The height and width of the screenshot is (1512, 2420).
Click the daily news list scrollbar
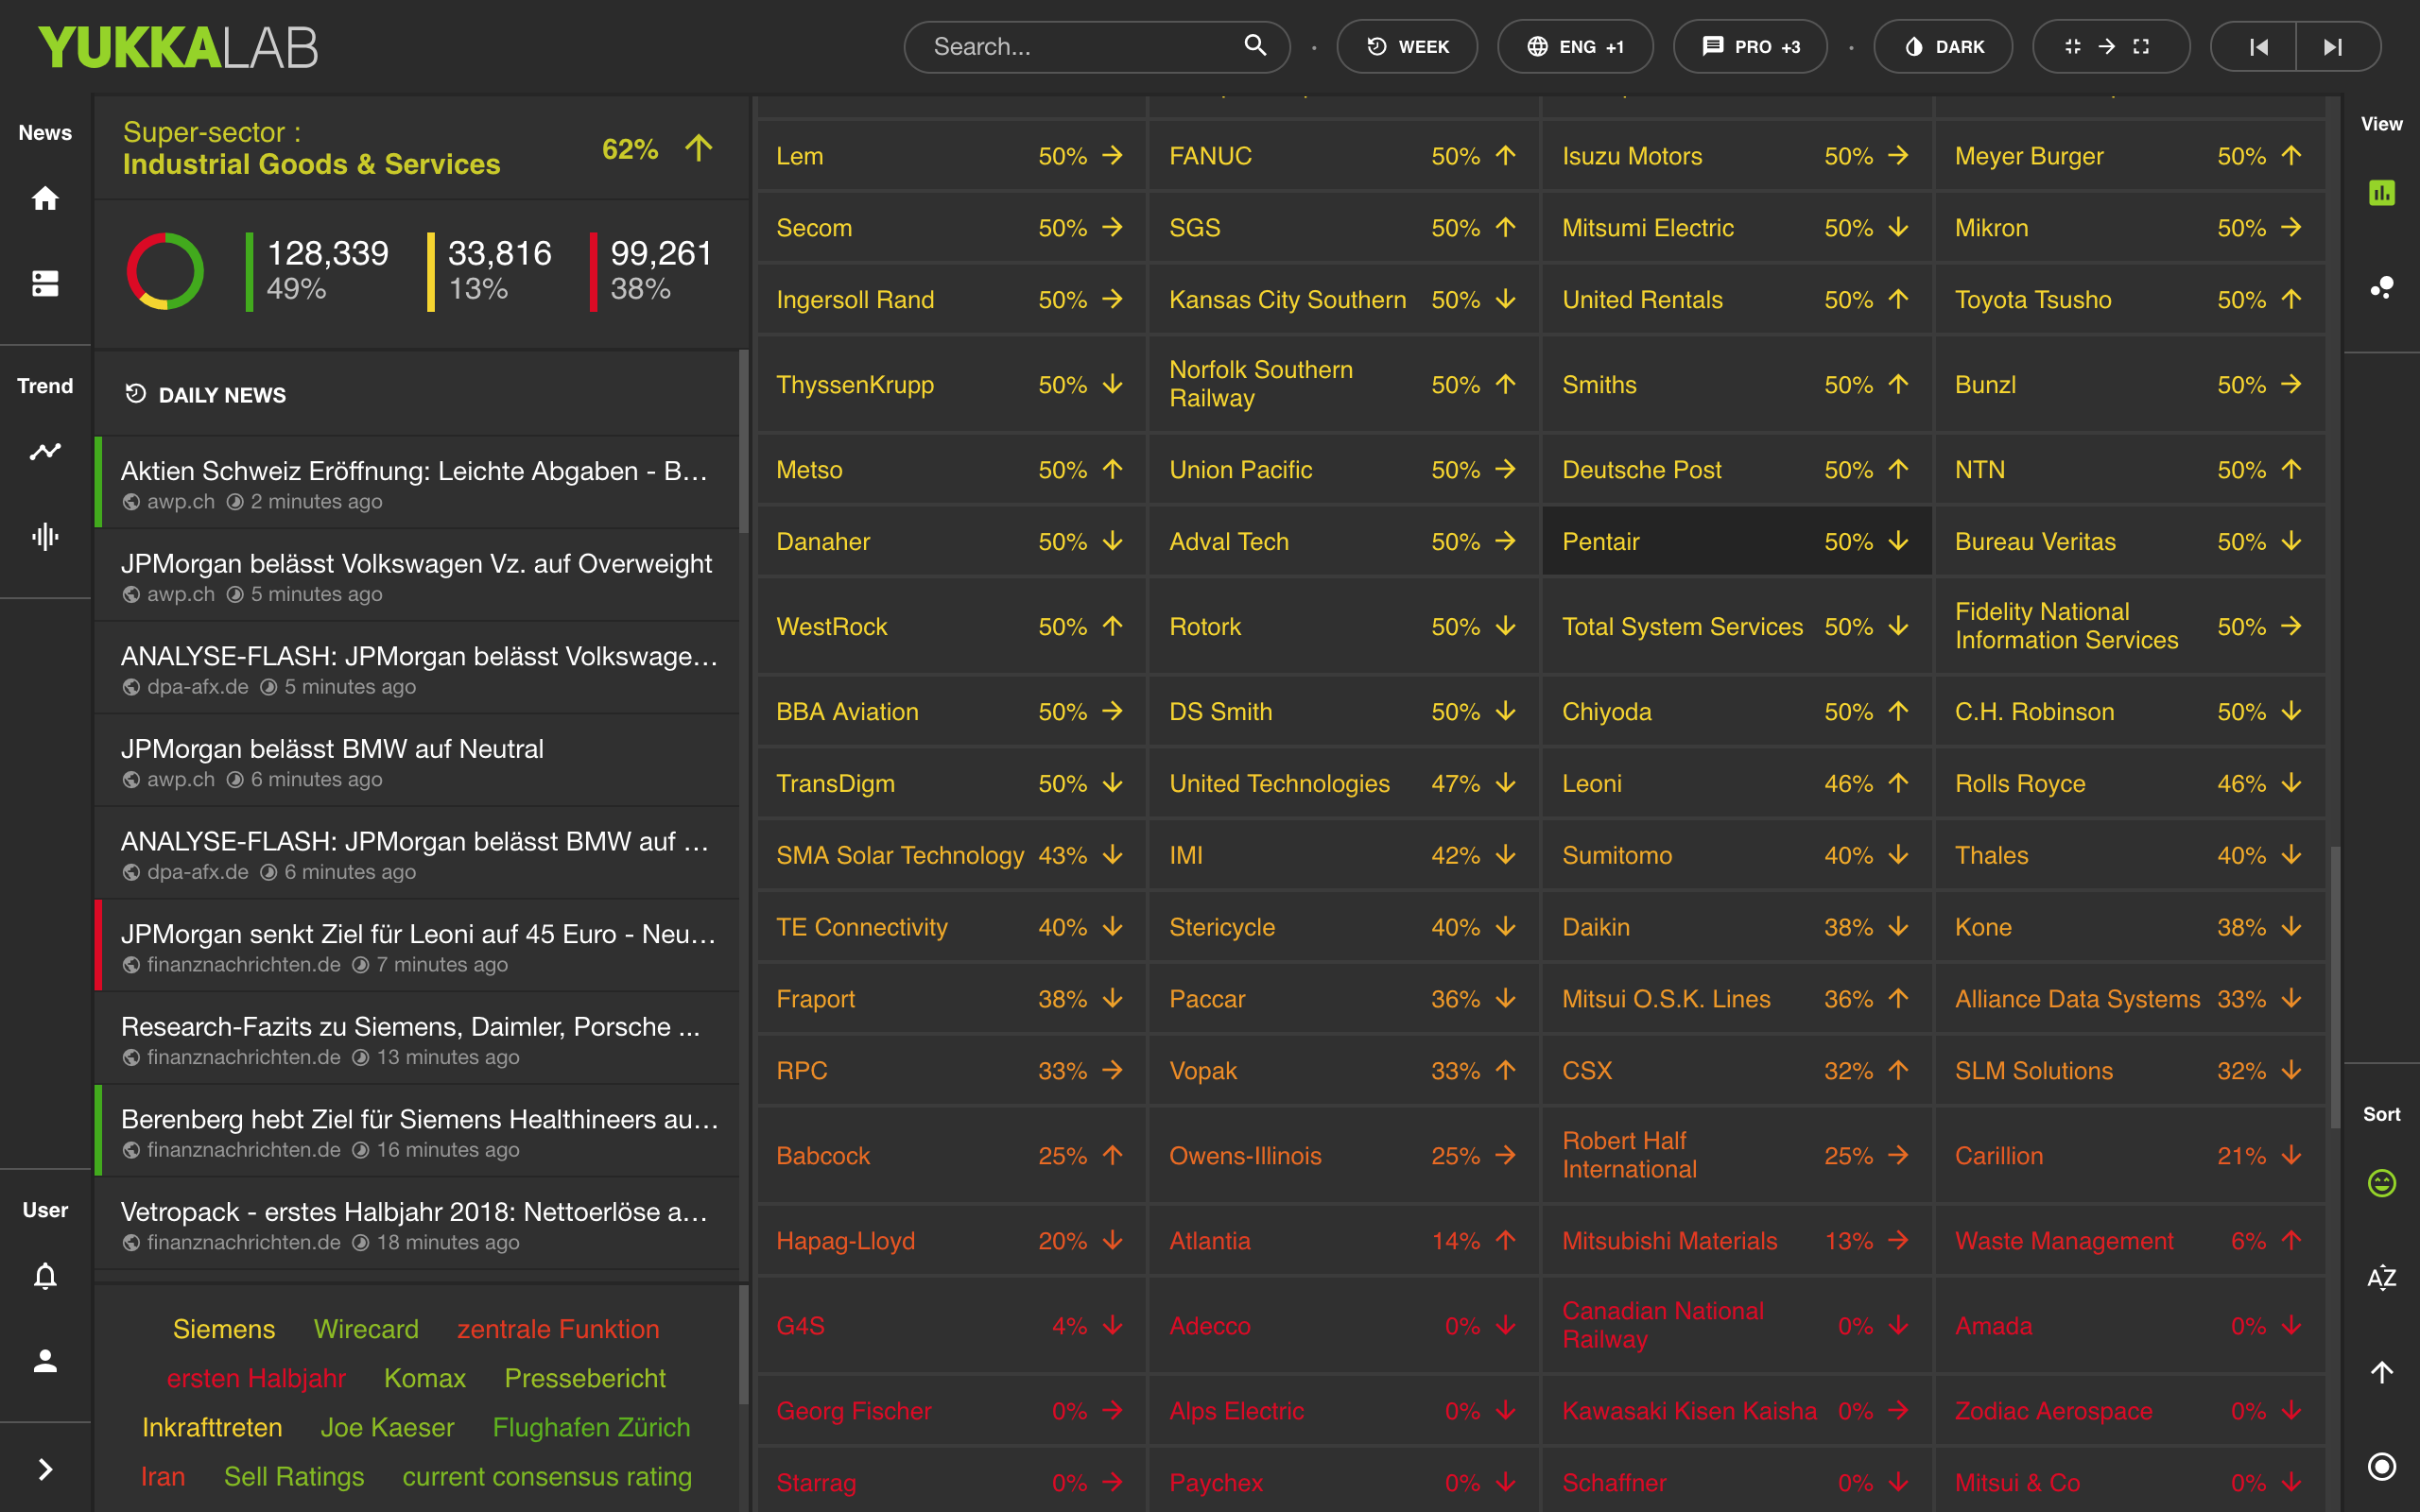pyautogui.click(x=743, y=440)
